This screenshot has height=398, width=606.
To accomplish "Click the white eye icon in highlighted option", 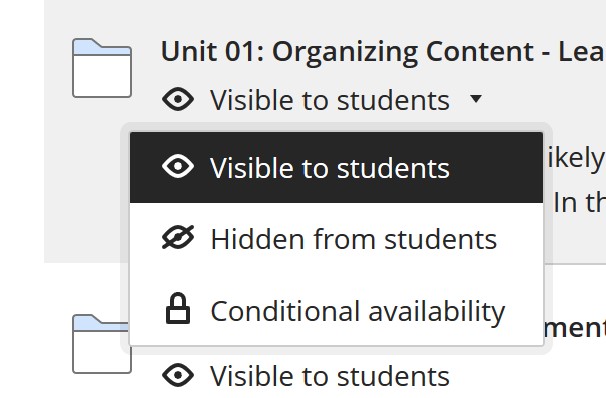I will click(x=178, y=167).
